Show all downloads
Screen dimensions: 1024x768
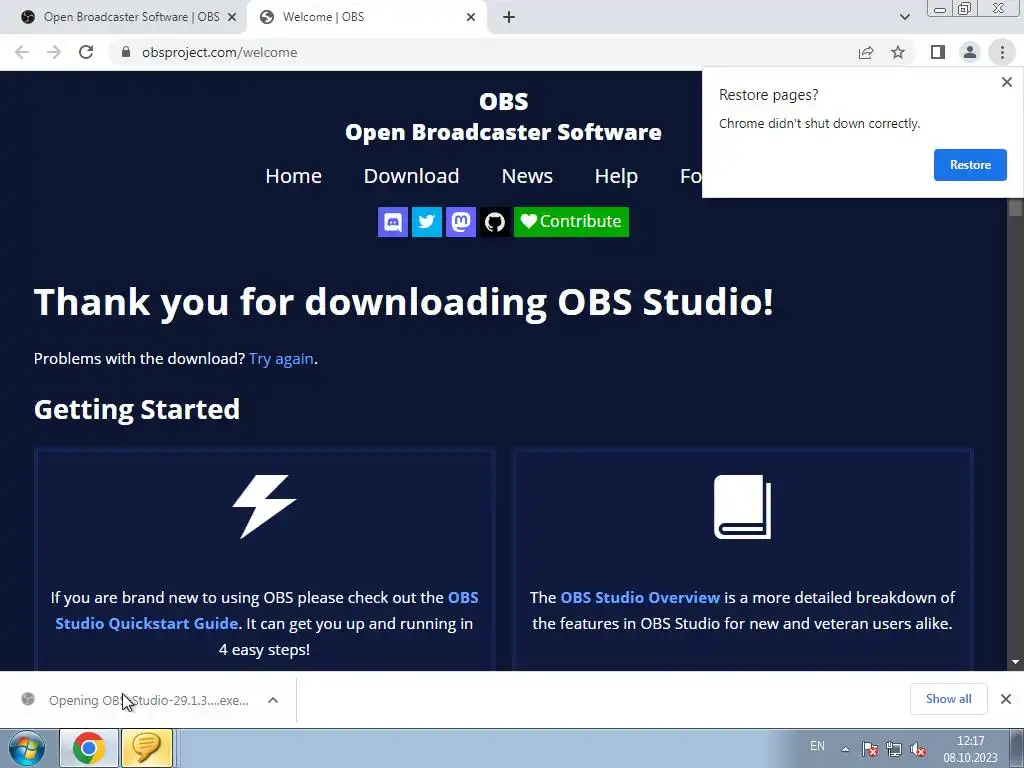pyautogui.click(x=948, y=699)
